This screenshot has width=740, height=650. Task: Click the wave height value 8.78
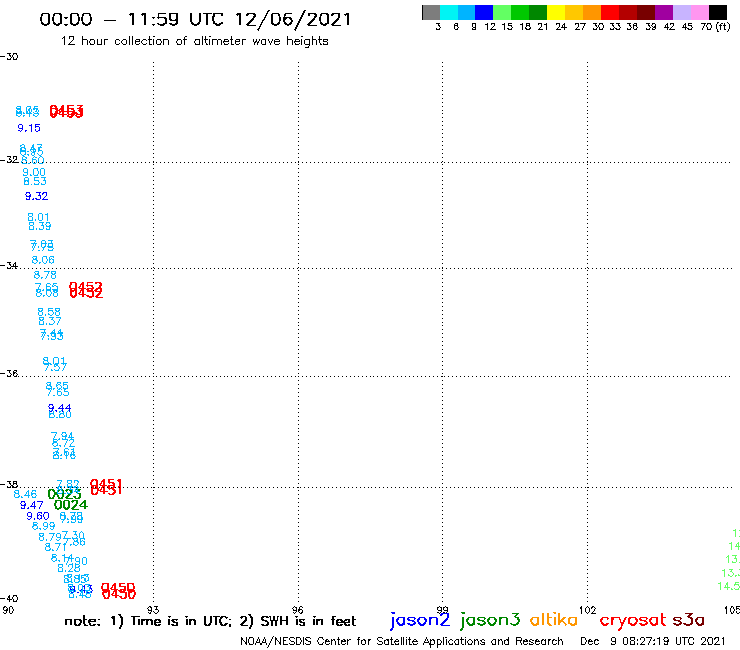click(x=45, y=275)
